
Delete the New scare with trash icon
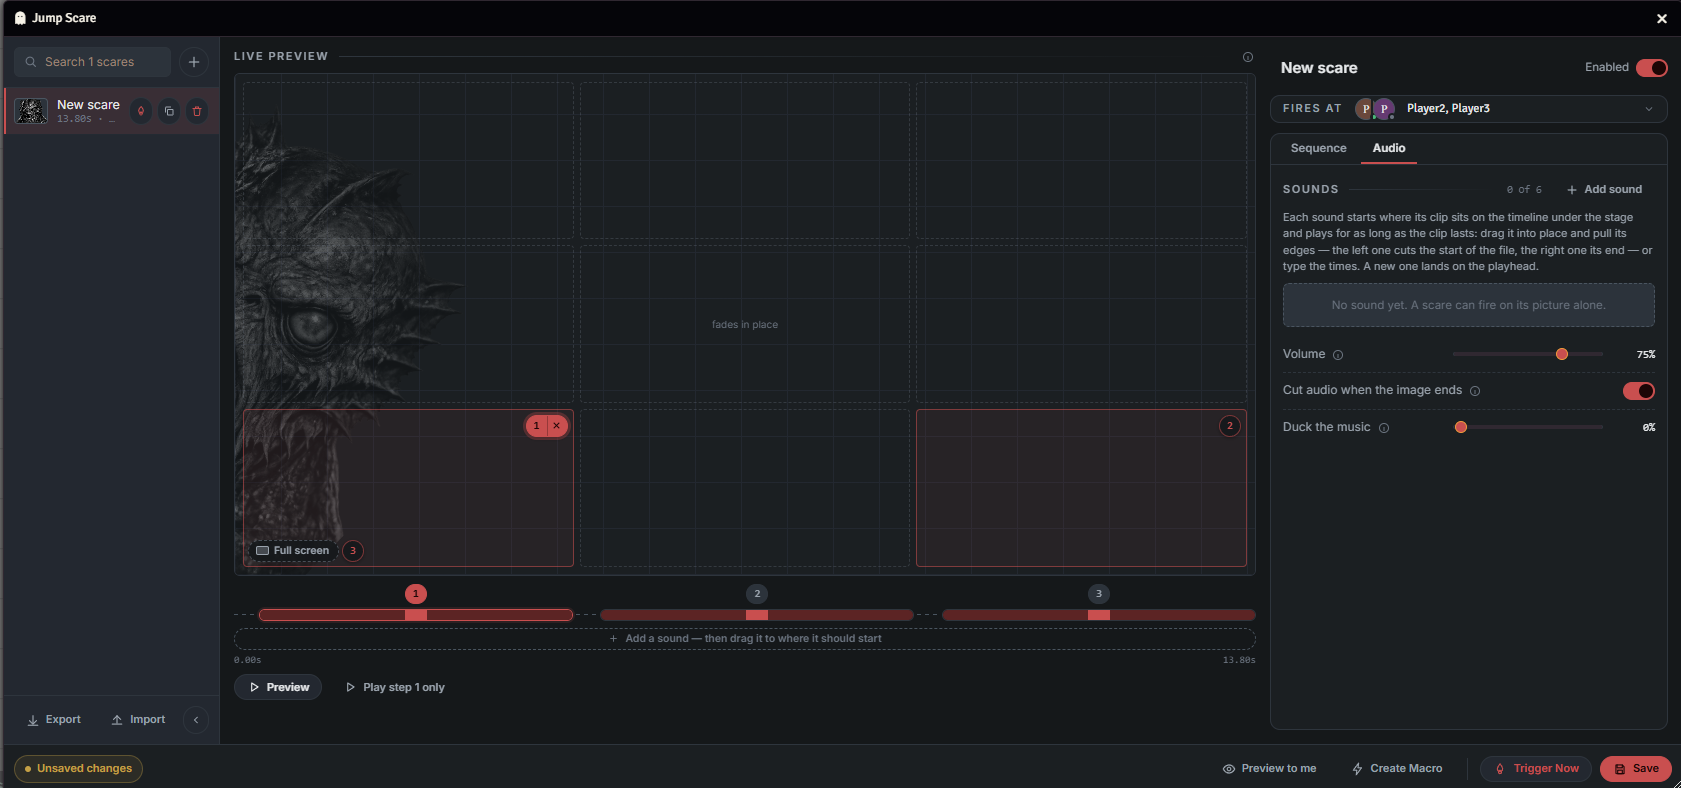point(197,111)
